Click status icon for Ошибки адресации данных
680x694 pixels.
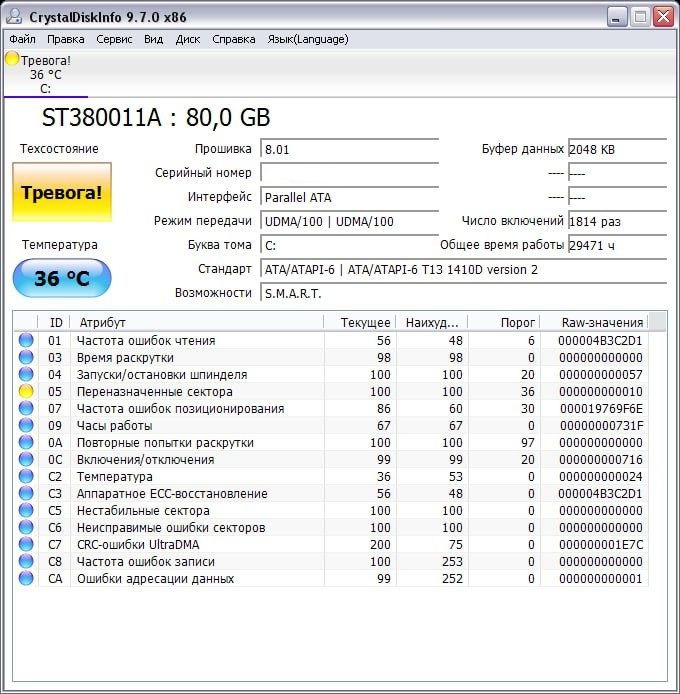pyautogui.click(x=26, y=578)
